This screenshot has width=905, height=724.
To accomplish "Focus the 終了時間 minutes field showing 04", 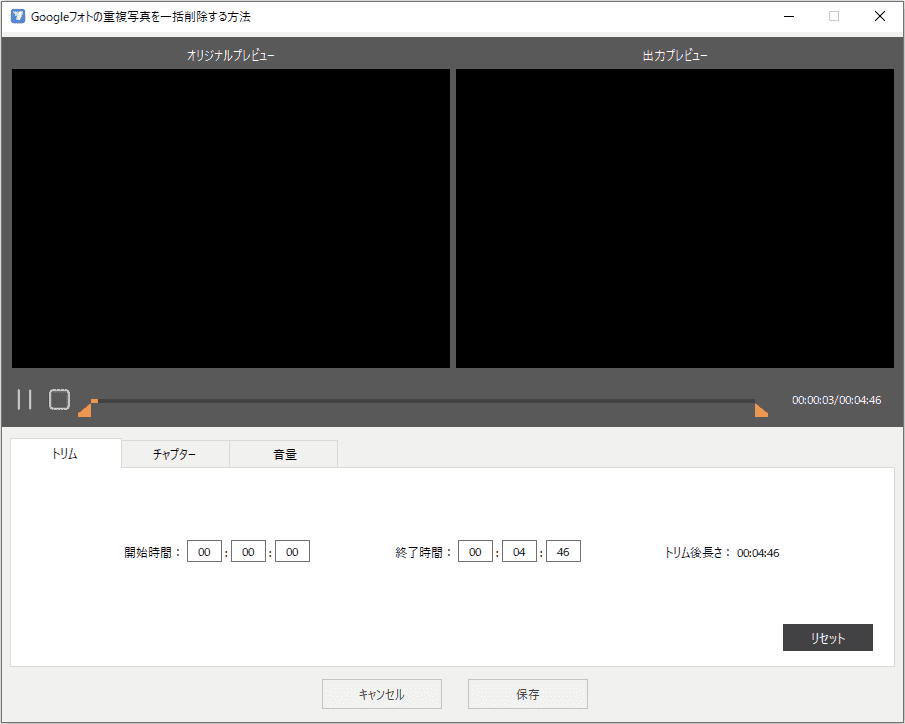I will 519,552.
